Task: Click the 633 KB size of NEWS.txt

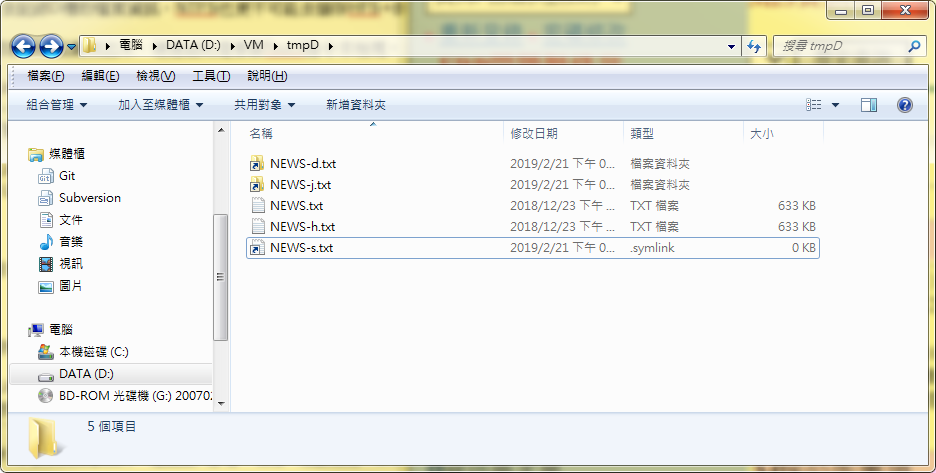Action: (x=797, y=205)
